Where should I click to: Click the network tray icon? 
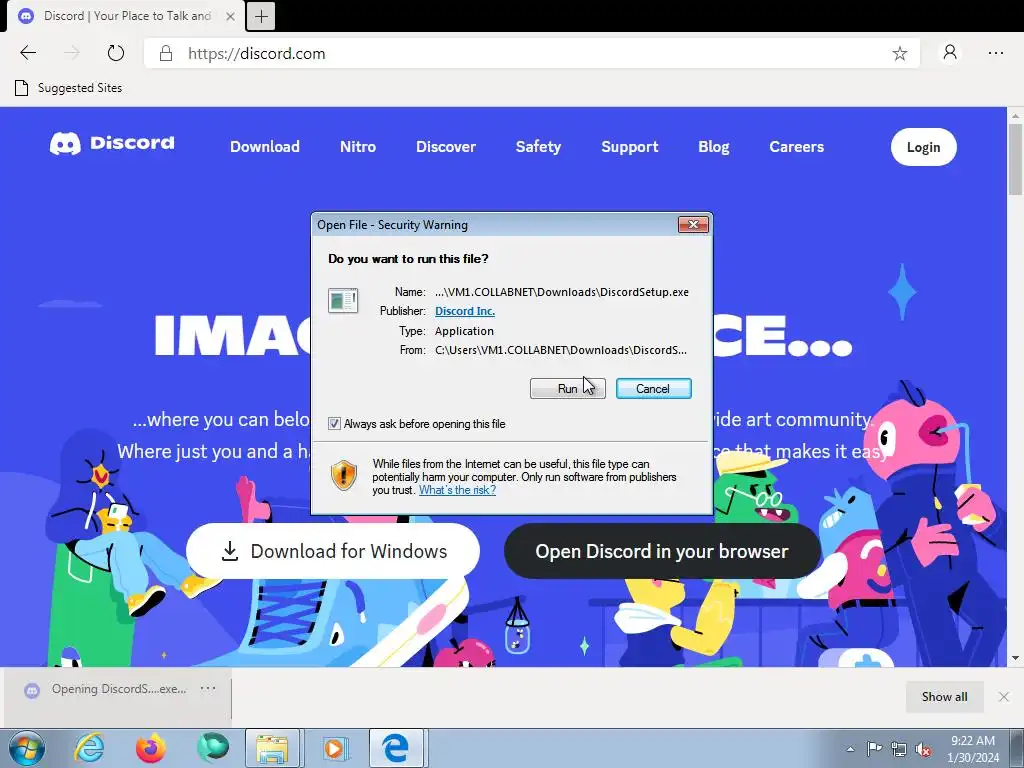click(x=899, y=749)
